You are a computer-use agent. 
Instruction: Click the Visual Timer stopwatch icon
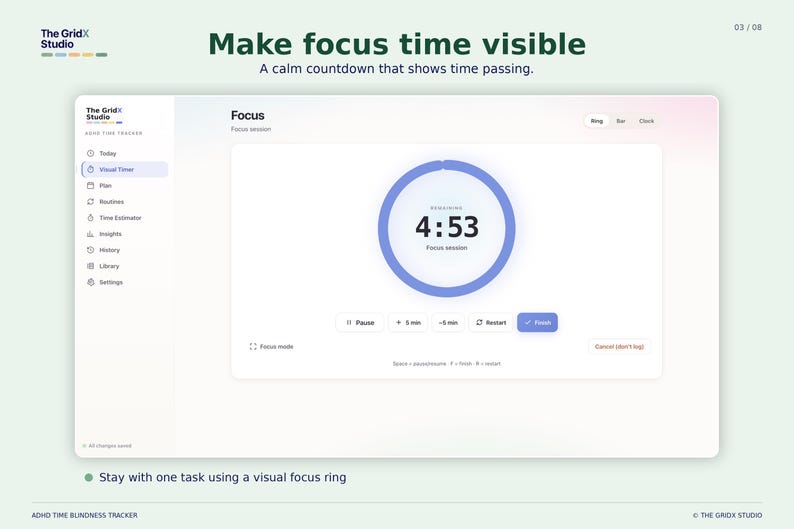(x=90, y=170)
